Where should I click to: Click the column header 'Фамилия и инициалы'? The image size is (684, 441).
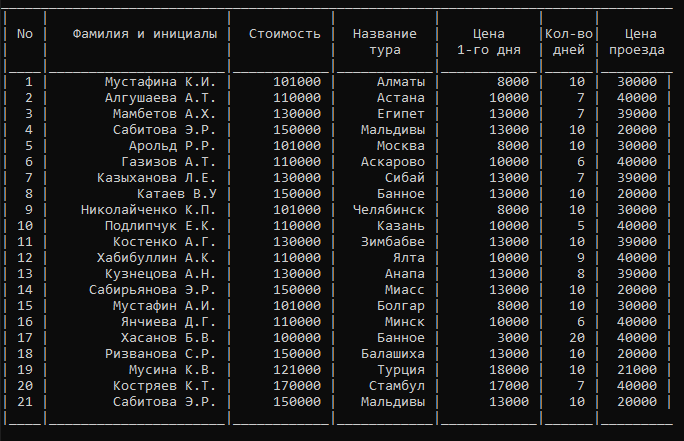click(x=144, y=34)
